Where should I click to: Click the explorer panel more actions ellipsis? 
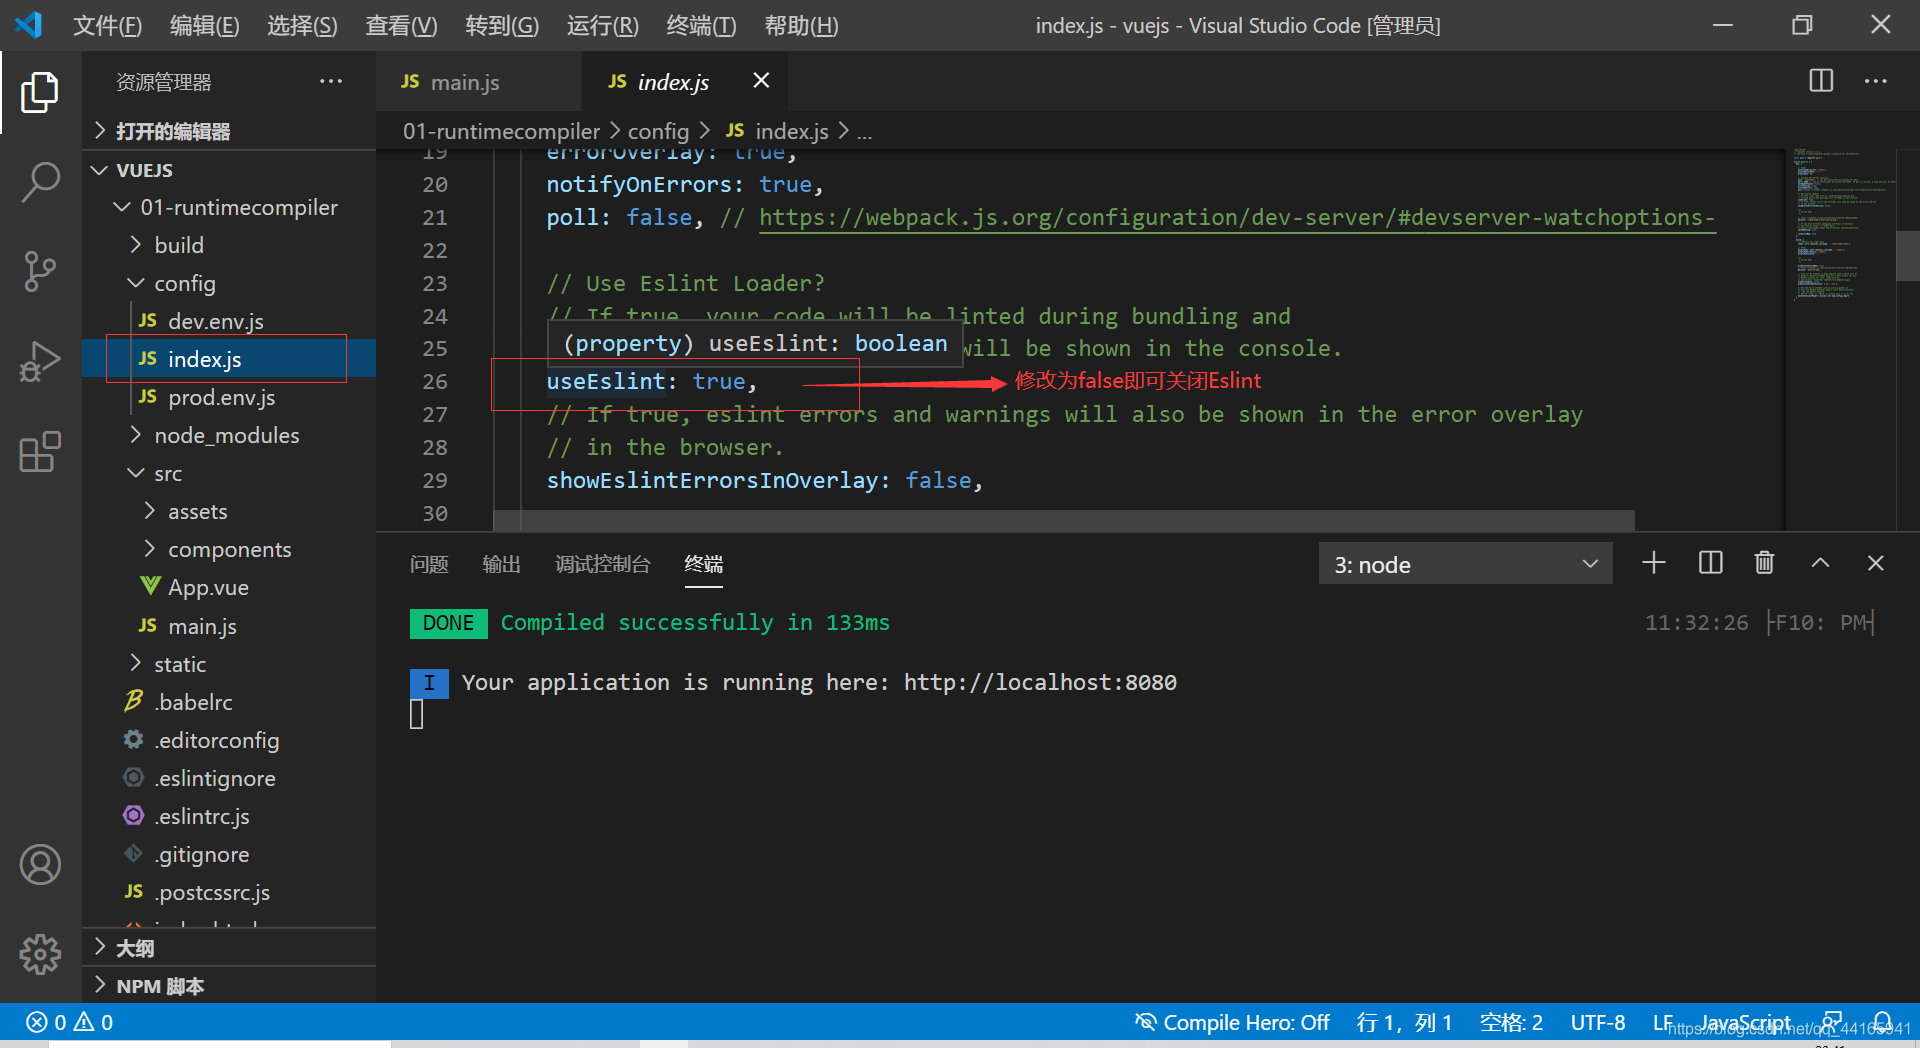click(331, 82)
